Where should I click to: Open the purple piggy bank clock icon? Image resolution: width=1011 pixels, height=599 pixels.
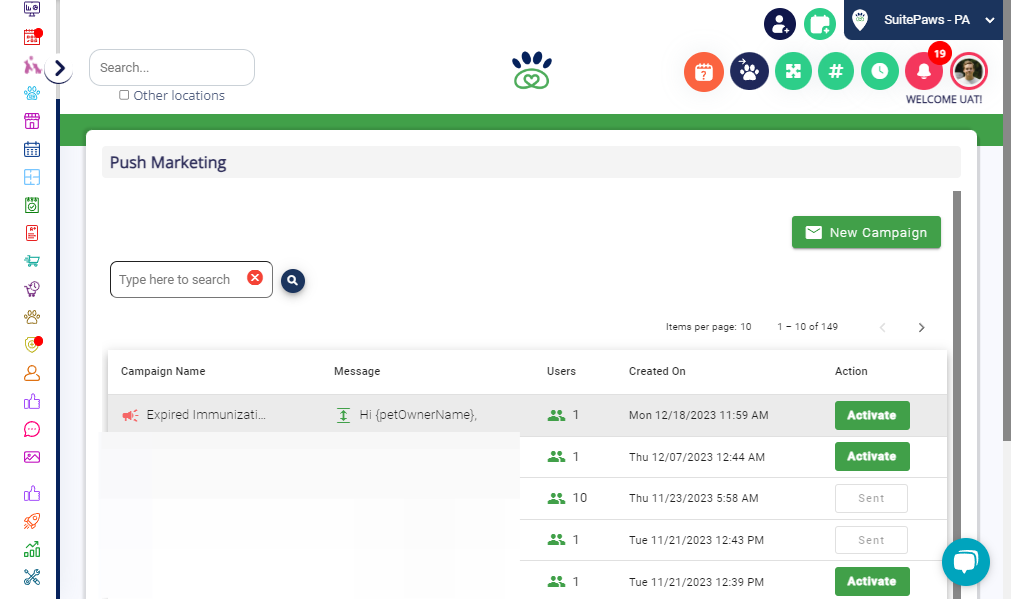tap(32, 288)
